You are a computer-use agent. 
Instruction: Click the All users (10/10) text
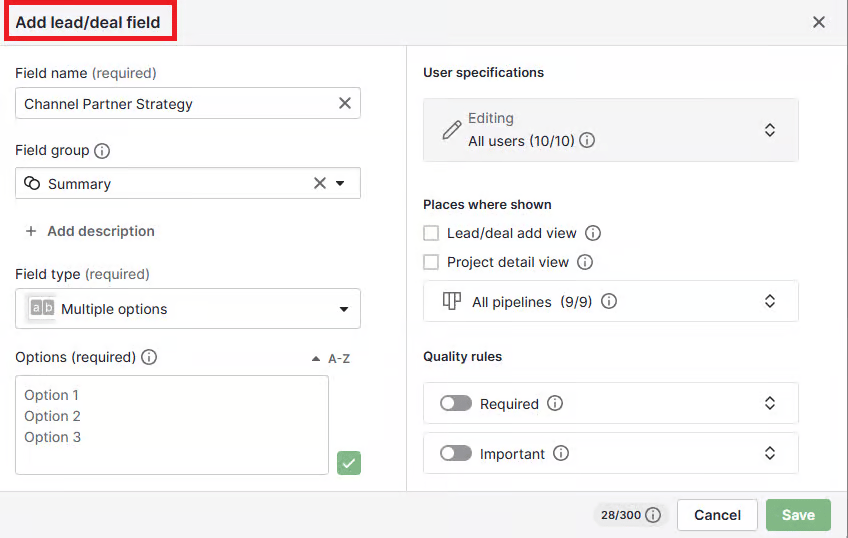click(x=521, y=141)
